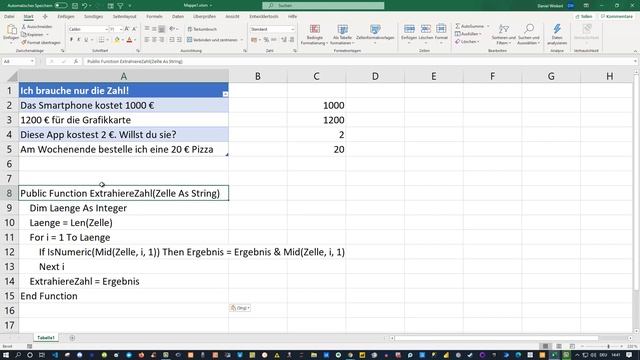Open the Seitenlayout ribbon tab
The image size is (640, 360).
point(124,16)
